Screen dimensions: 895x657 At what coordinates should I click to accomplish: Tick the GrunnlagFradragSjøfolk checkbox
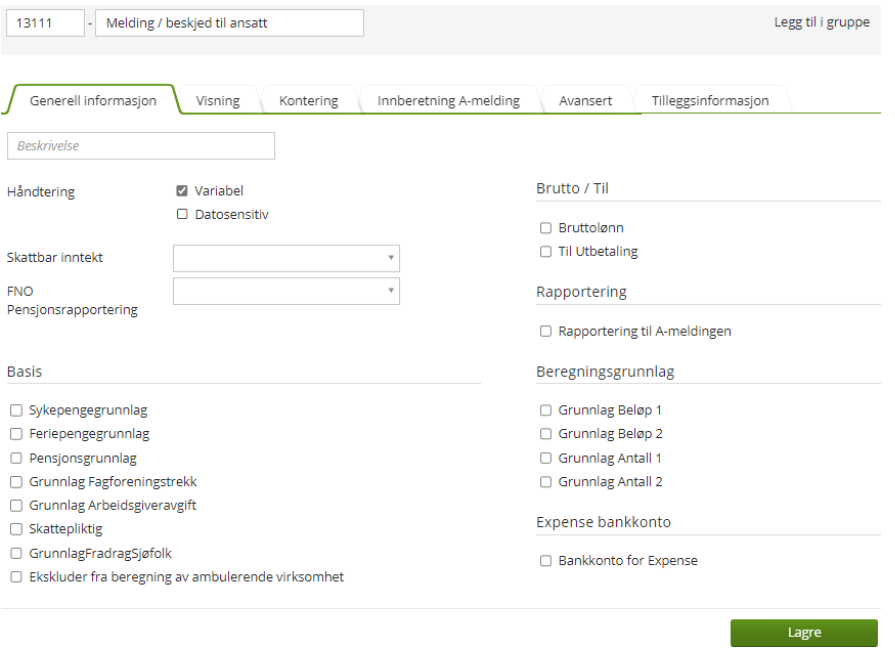click(16, 554)
